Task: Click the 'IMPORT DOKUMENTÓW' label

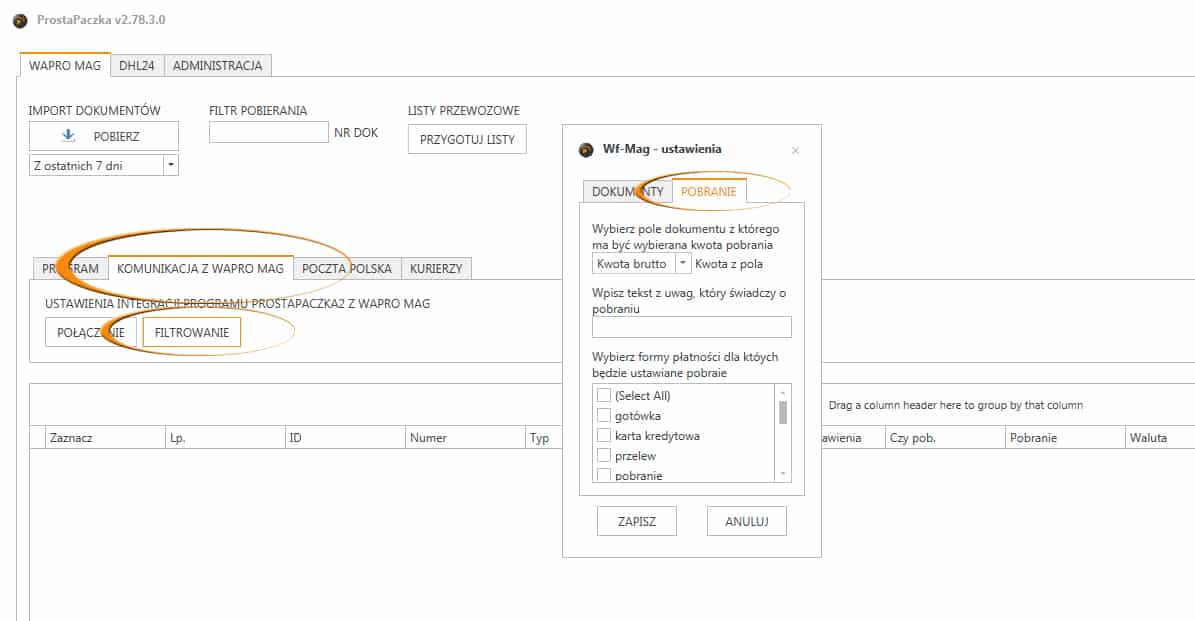Action: (x=95, y=110)
